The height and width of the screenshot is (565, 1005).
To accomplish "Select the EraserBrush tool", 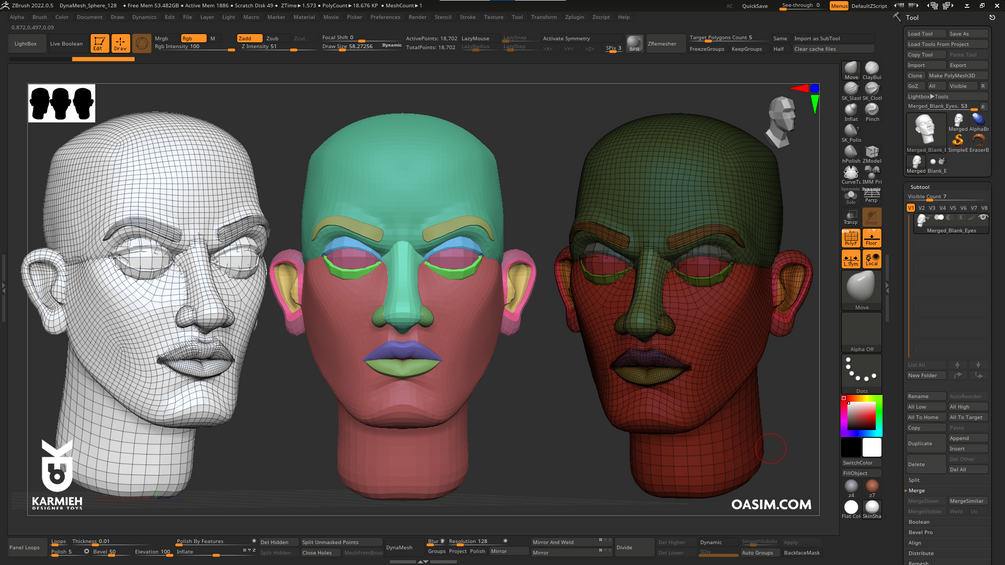I will pos(978,142).
